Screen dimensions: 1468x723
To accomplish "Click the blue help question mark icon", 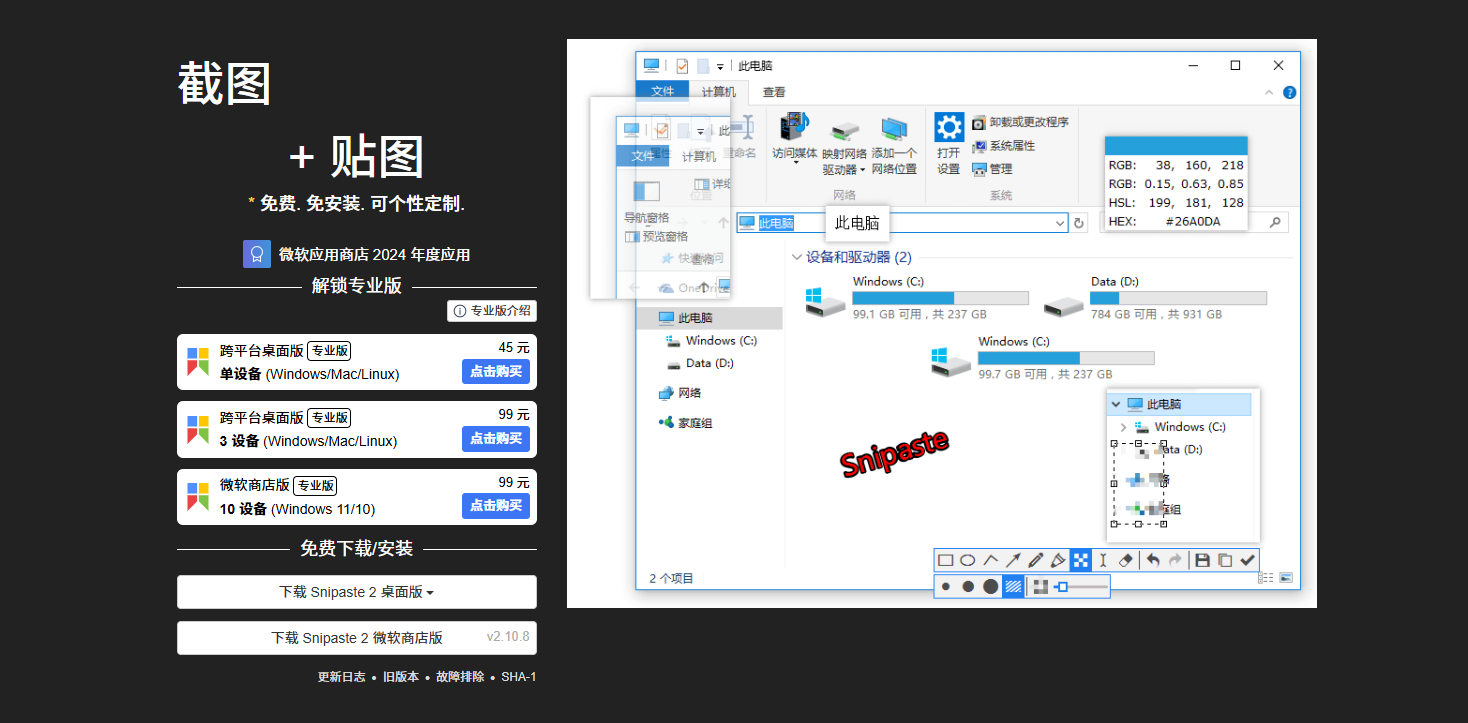I will (1290, 92).
